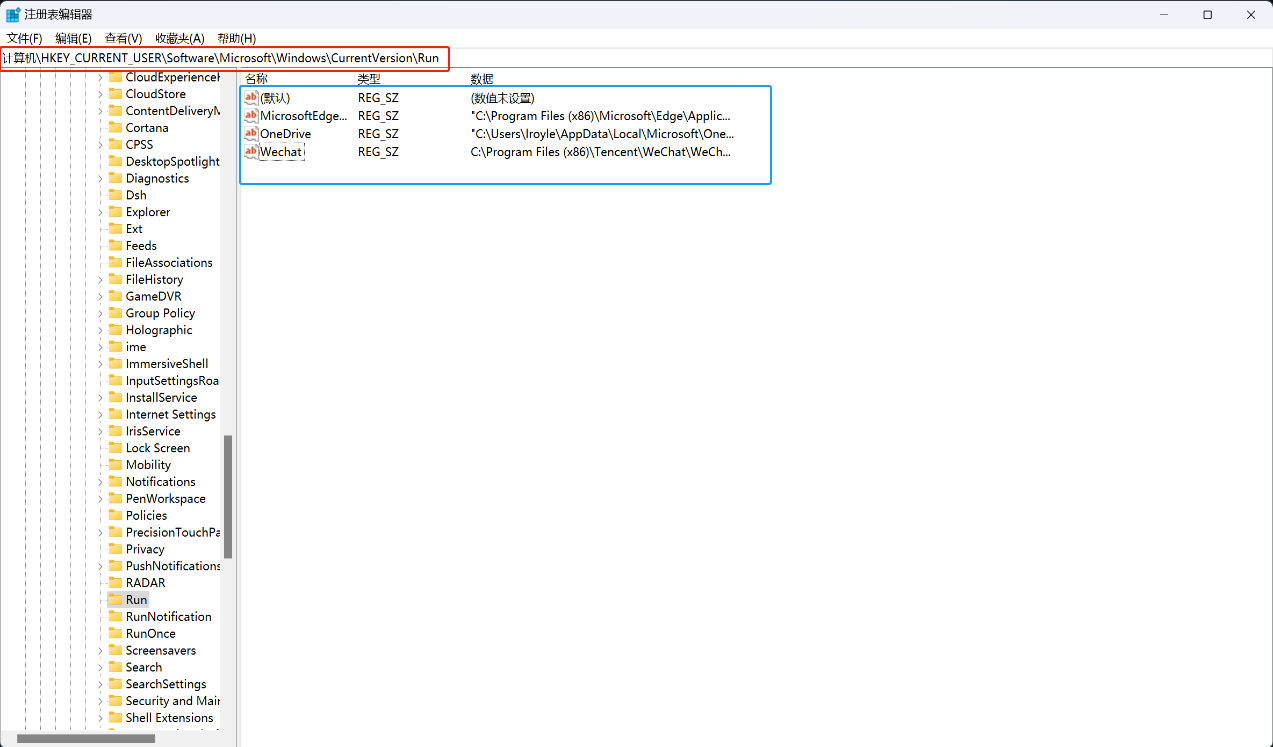Click the Registry Editor app icon in title bar
1273x747 pixels.
tap(13, 14)
